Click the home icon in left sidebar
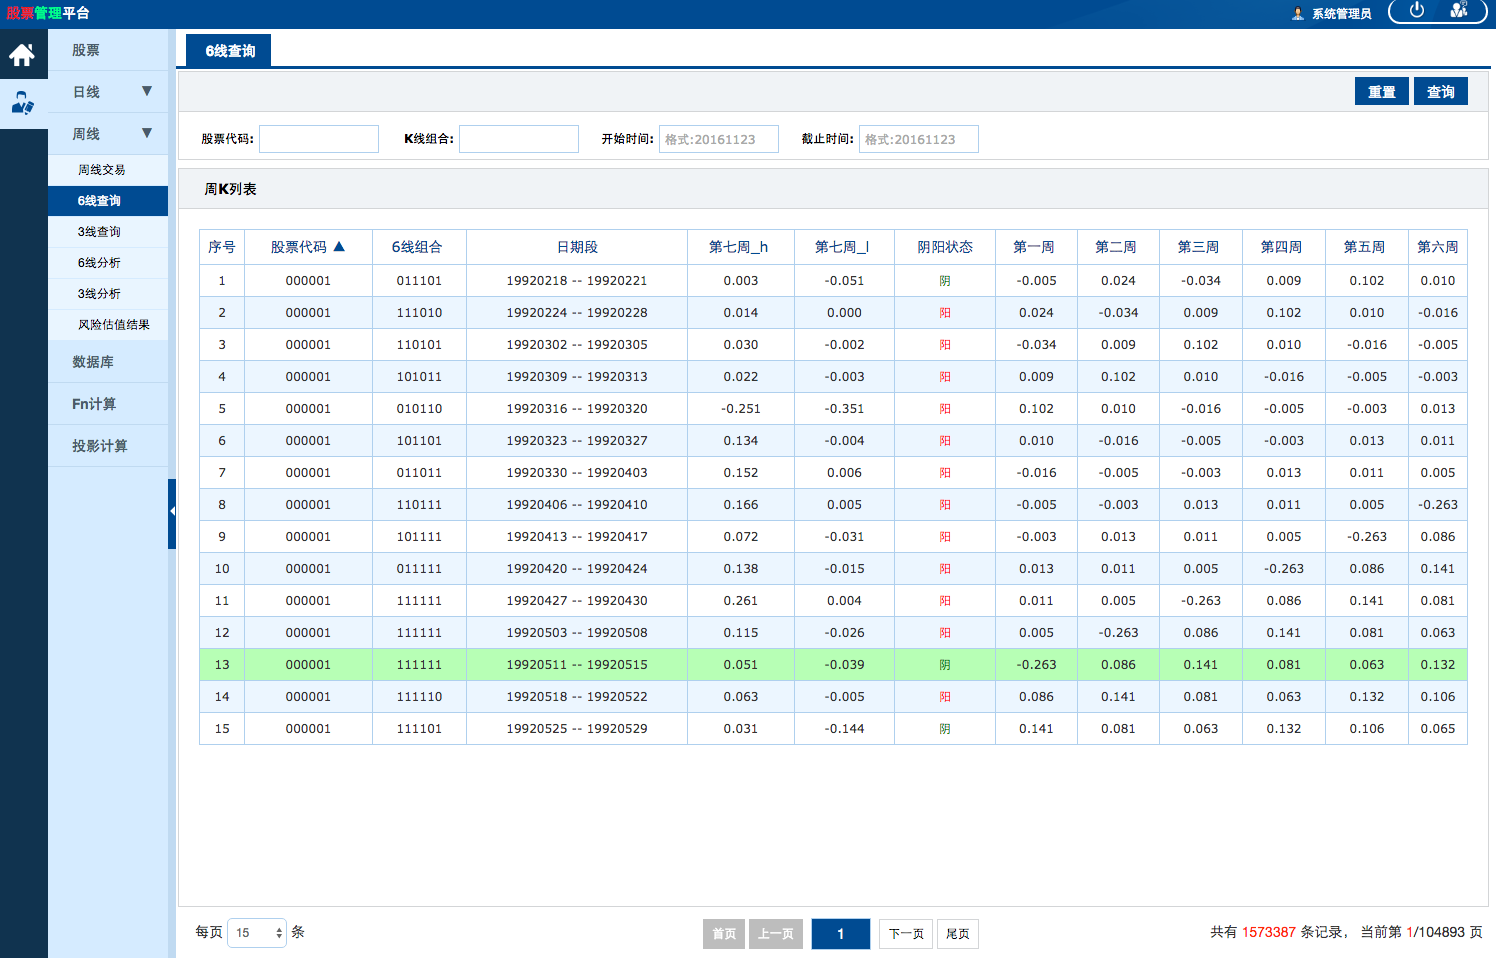 23,55
